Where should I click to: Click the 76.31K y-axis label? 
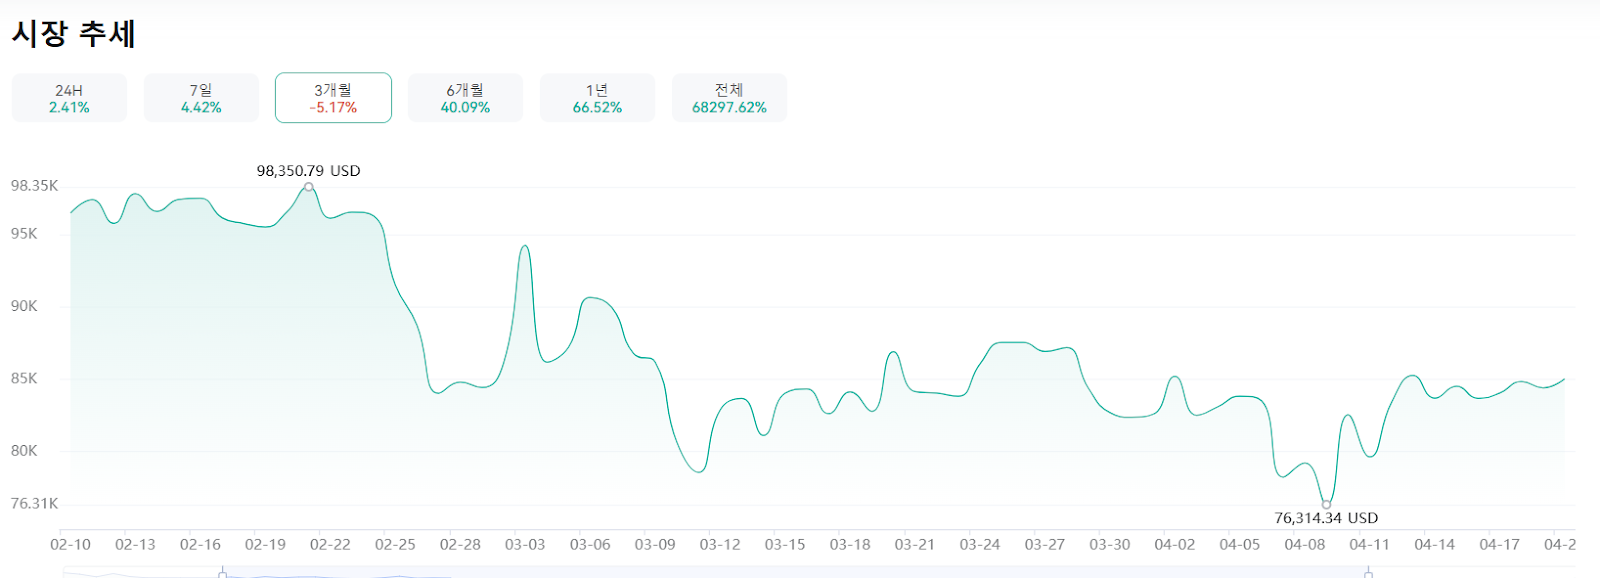pyautogui.click(x=34, y=504)
